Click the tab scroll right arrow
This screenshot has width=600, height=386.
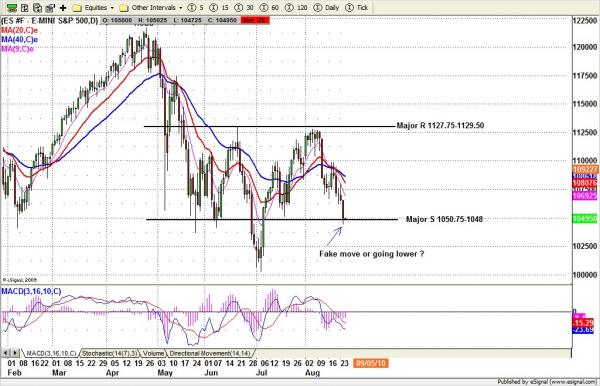click(x=15, y=353)
